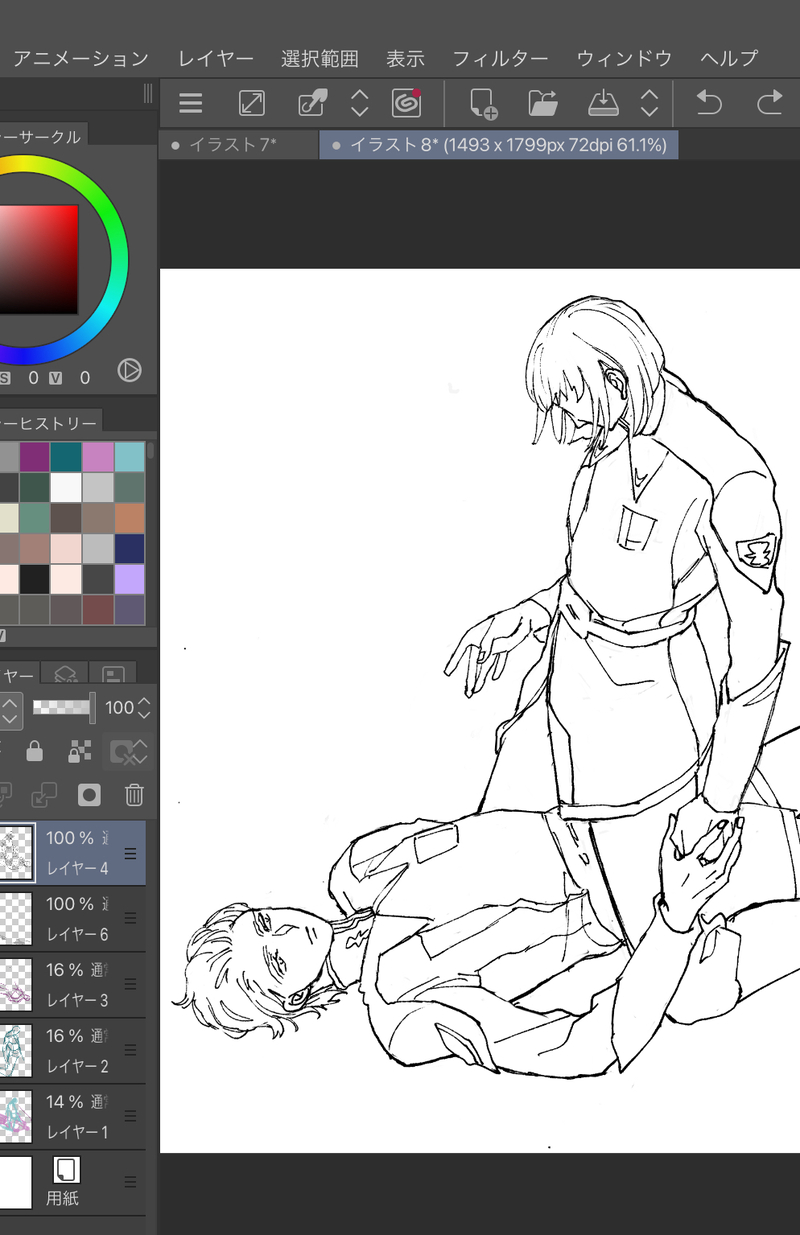Viewport: 800px width, 1235px height.
Task: Pick the purple swatch in color history
Action: (34, 457)
